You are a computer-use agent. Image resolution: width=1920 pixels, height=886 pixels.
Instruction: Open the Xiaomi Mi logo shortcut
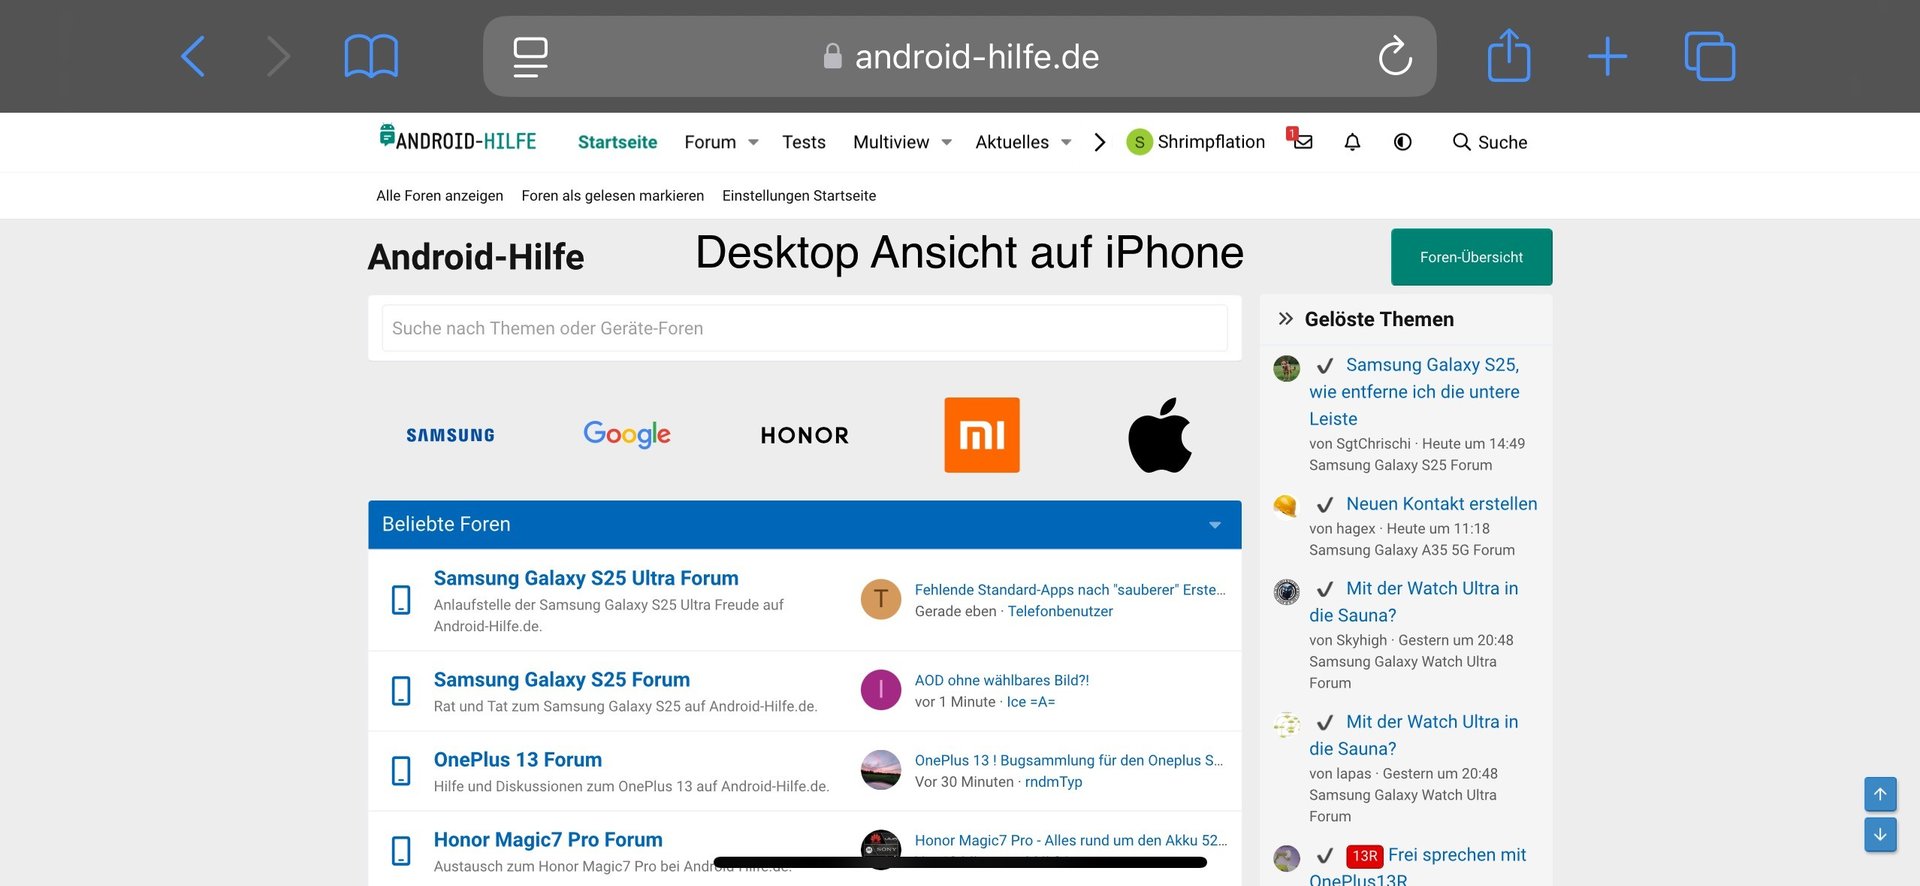pos(982,435)
